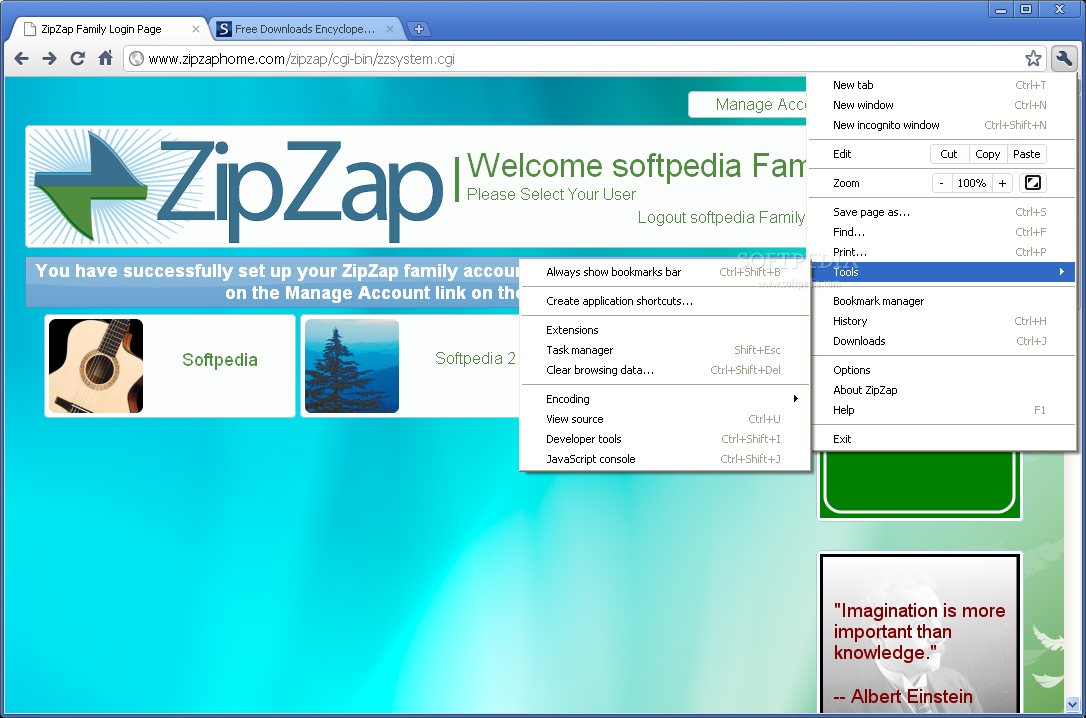Click the Softpedia user name link
This screenshot has width=1086, height=718.
point(220,360)
